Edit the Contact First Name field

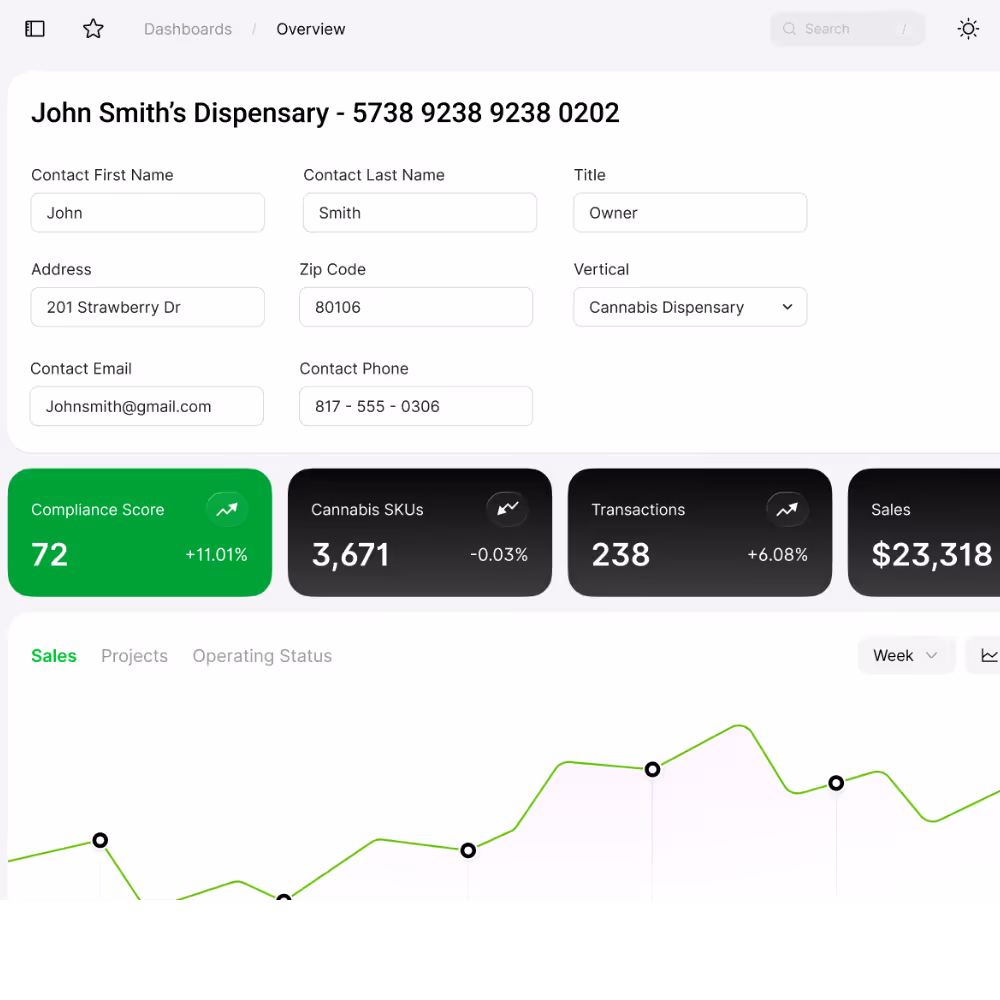tap(147, 212)
